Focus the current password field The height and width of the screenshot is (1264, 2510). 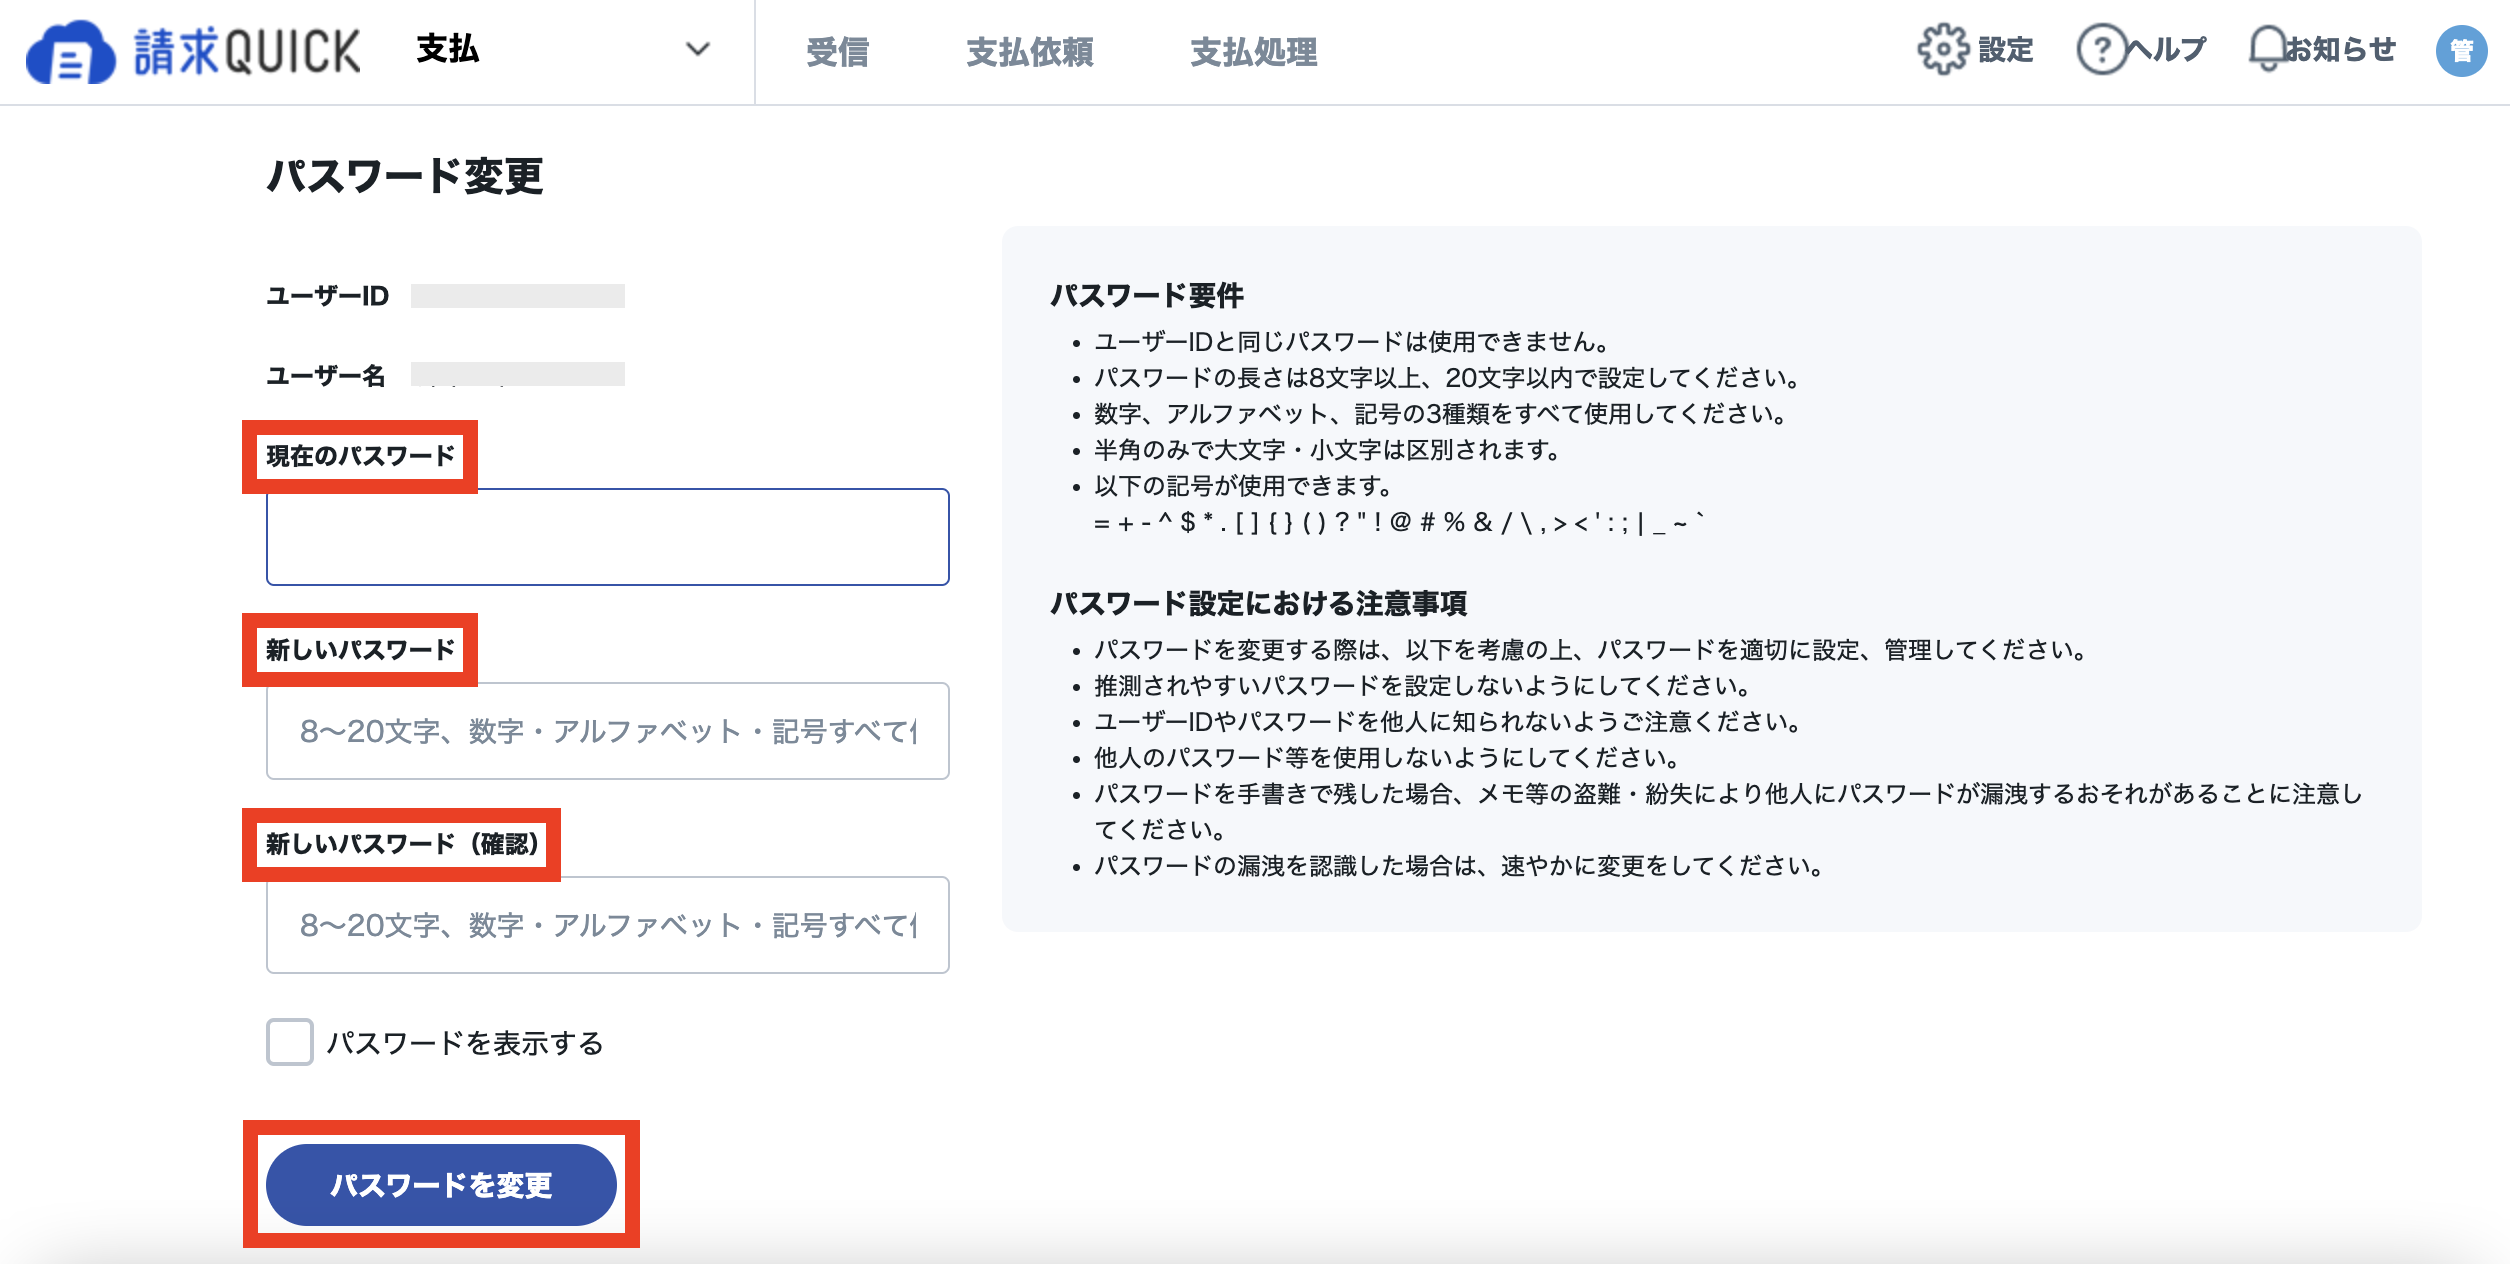coord(608,537)
